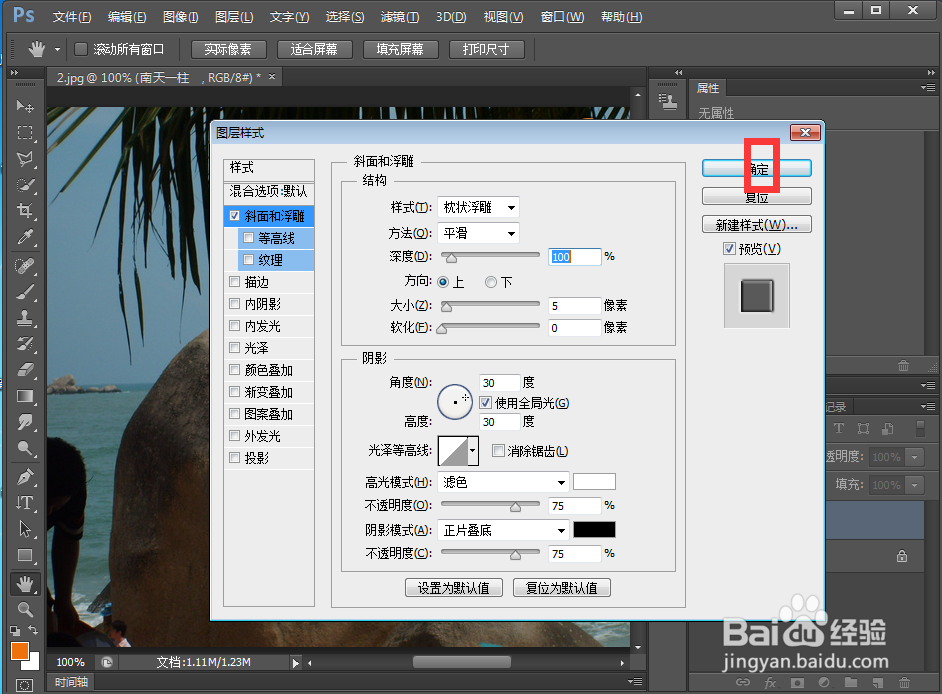
Task: Select the Dodge tool
Action: pyautogui.click(x=25, y=448)
